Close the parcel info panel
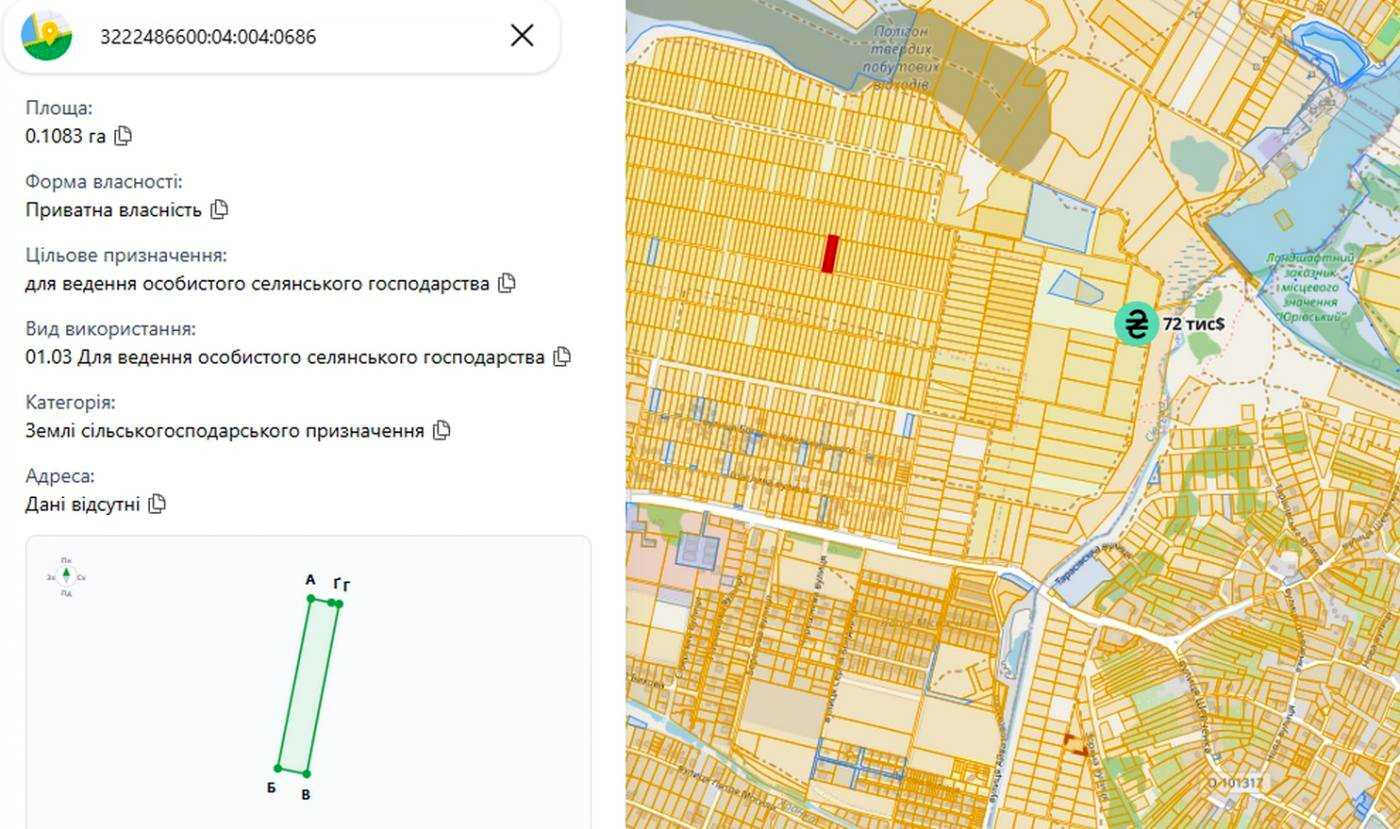 point(522,36)
